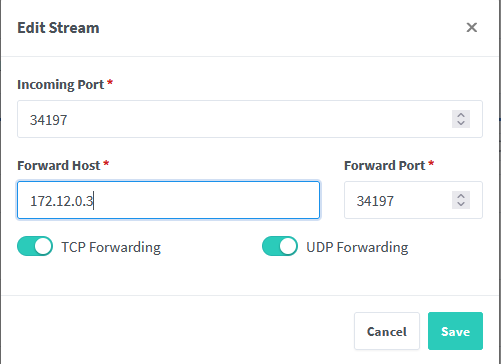Place cursor in the 172.12.0.3 text
This screenshot has height=364, width=501.
[x=62, y=201]
